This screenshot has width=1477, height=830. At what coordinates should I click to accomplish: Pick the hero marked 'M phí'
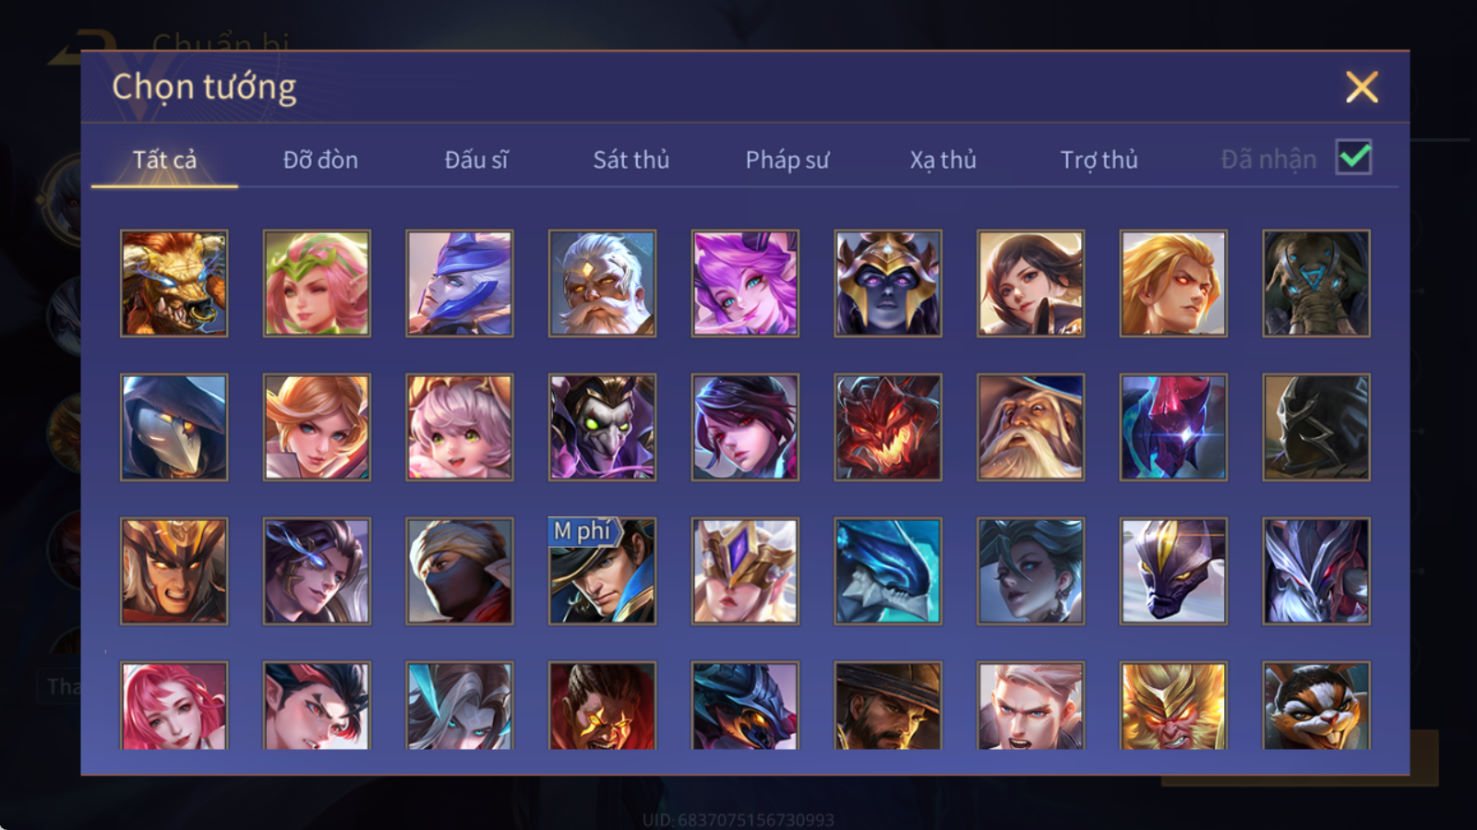point(602,571)
